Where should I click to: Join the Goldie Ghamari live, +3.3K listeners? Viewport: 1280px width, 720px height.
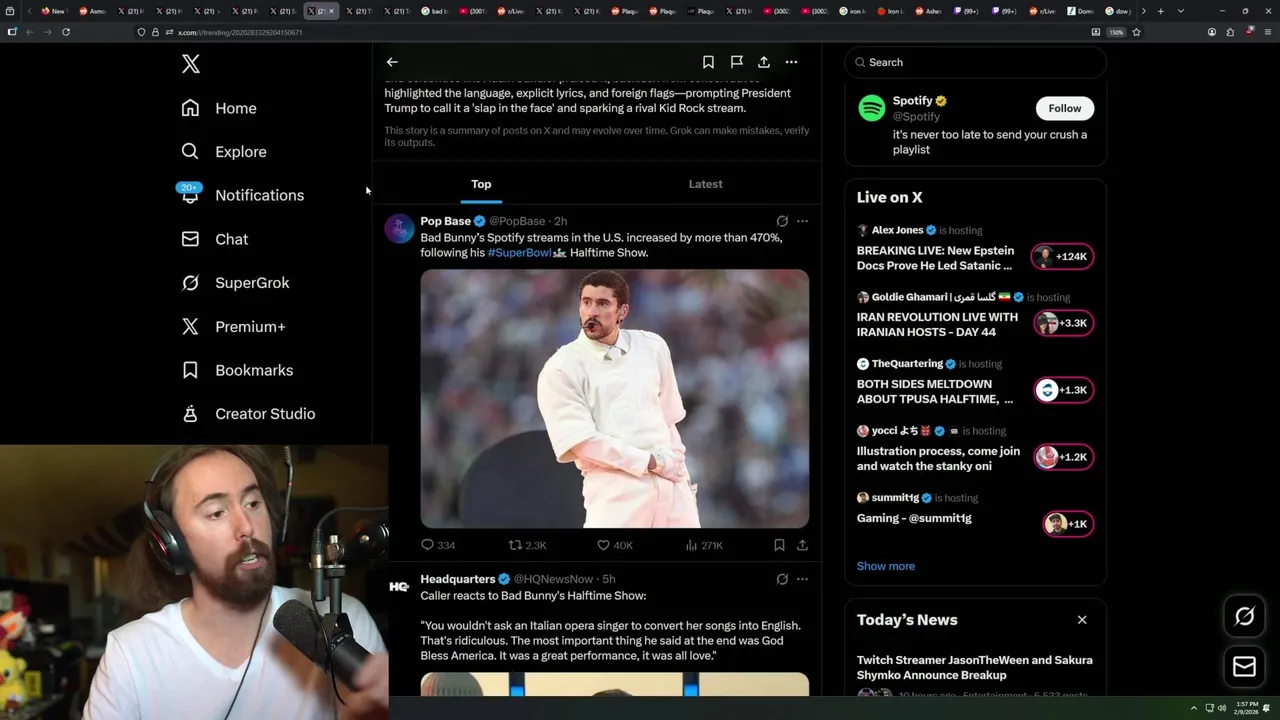coord(1063,323)
